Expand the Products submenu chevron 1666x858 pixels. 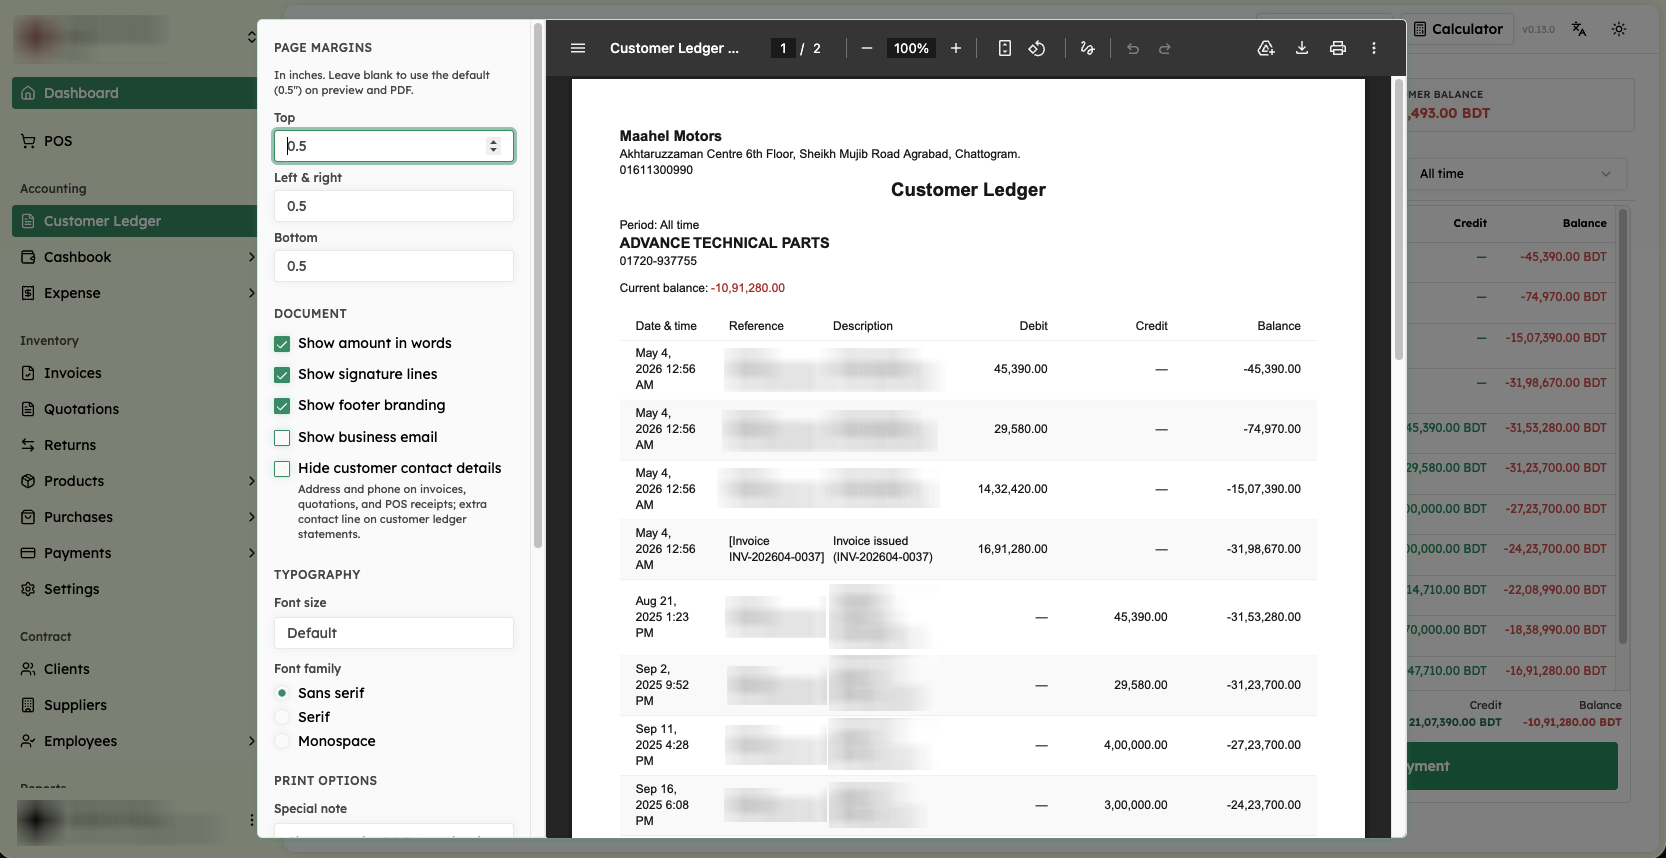pos(251,481)
